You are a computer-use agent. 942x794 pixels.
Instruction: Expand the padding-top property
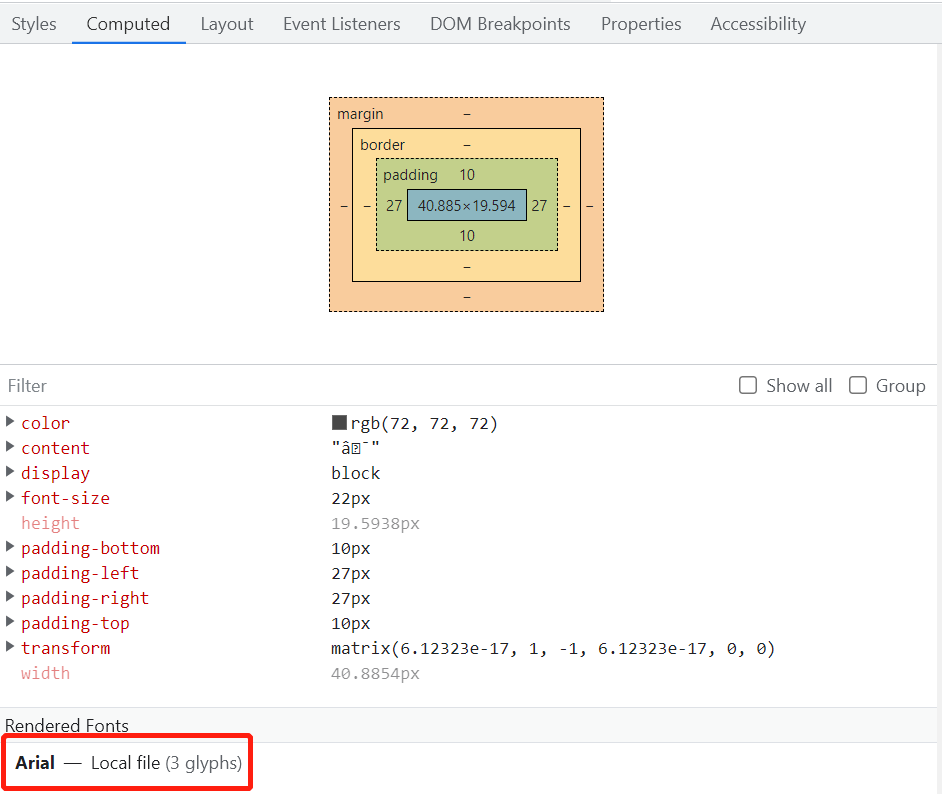coord(10,622)
